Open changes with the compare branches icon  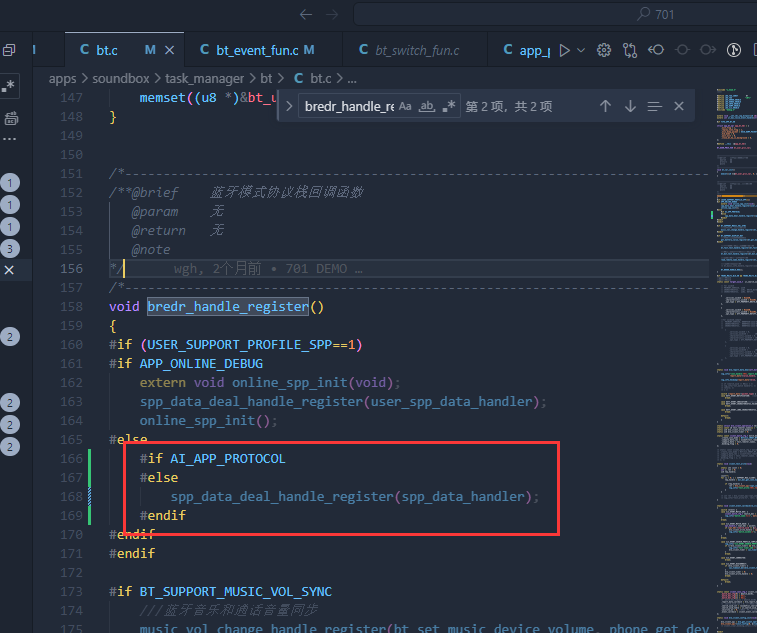630,50
